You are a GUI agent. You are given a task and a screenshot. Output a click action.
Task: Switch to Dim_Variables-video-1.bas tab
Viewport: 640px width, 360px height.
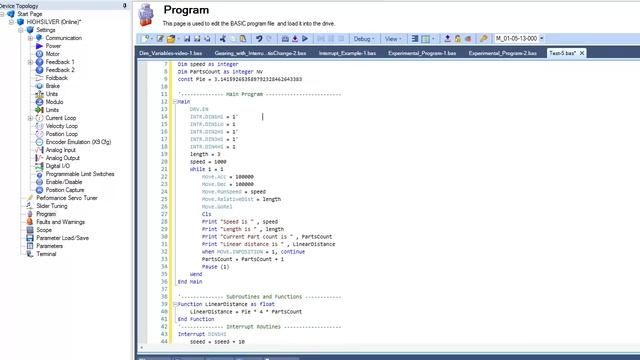(170, 53)
